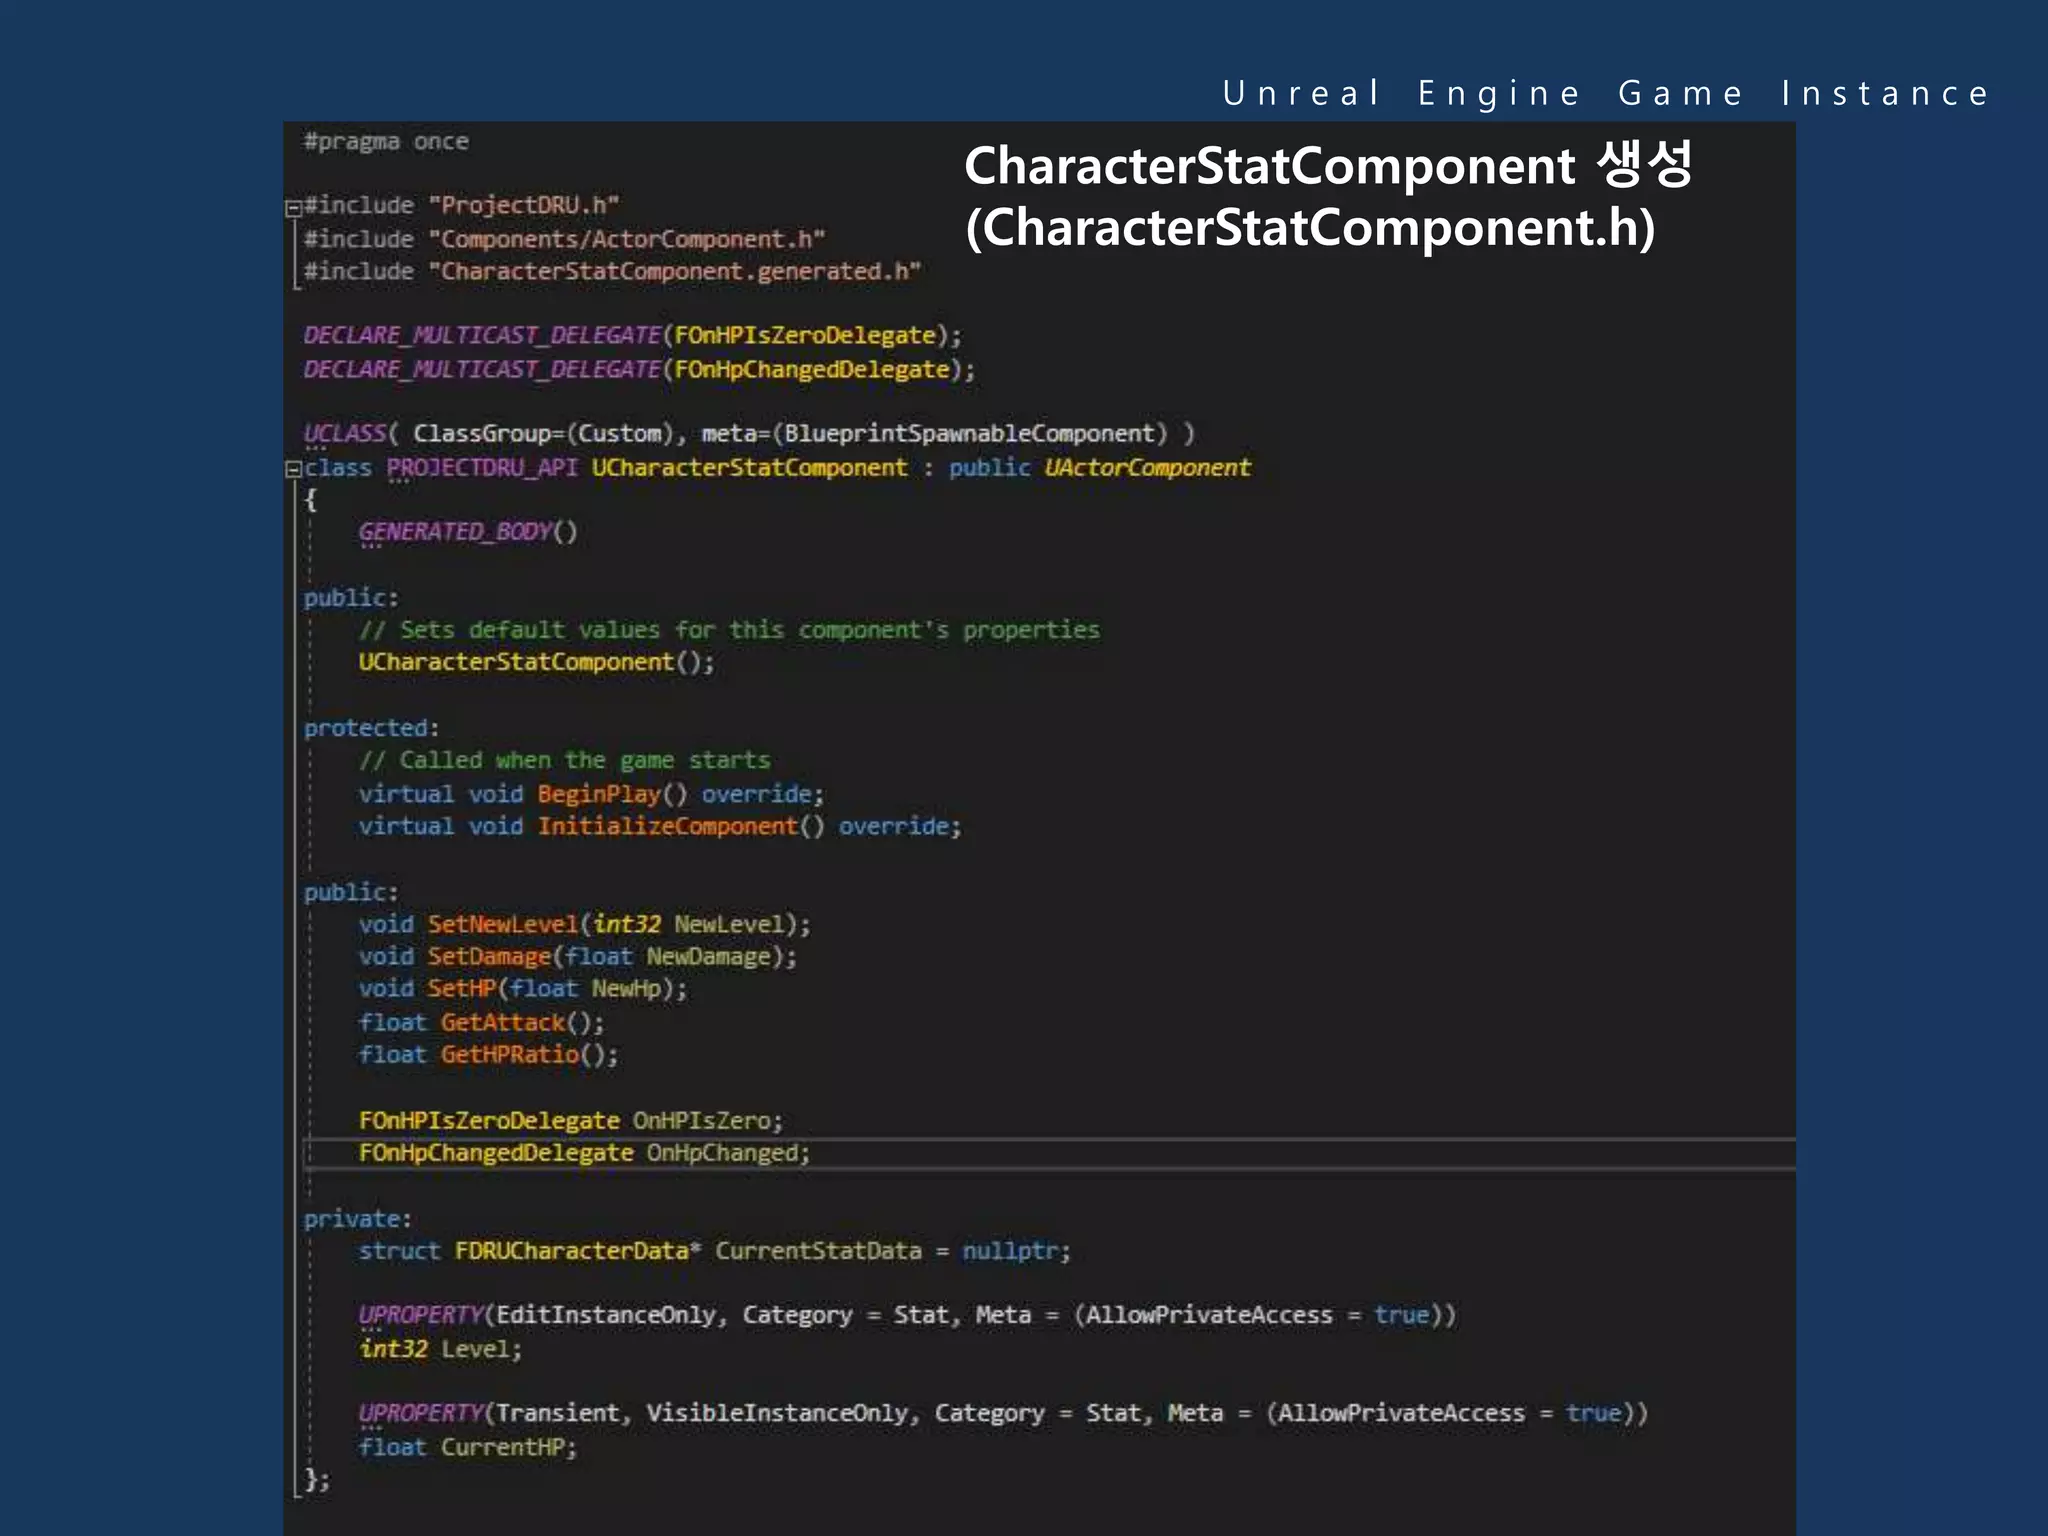Click the InitializeComponent function name
Image resolution: width=2048 pixels, height=1536 pixels.
[667, 826]
